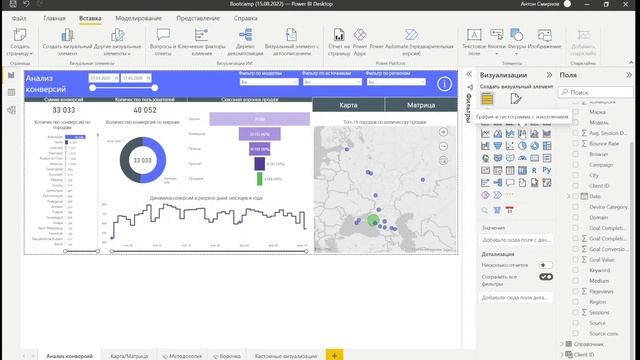Screen dimensions: 640x360
Task: Click the Поиск field search box
Action: (x=596, y=92)
